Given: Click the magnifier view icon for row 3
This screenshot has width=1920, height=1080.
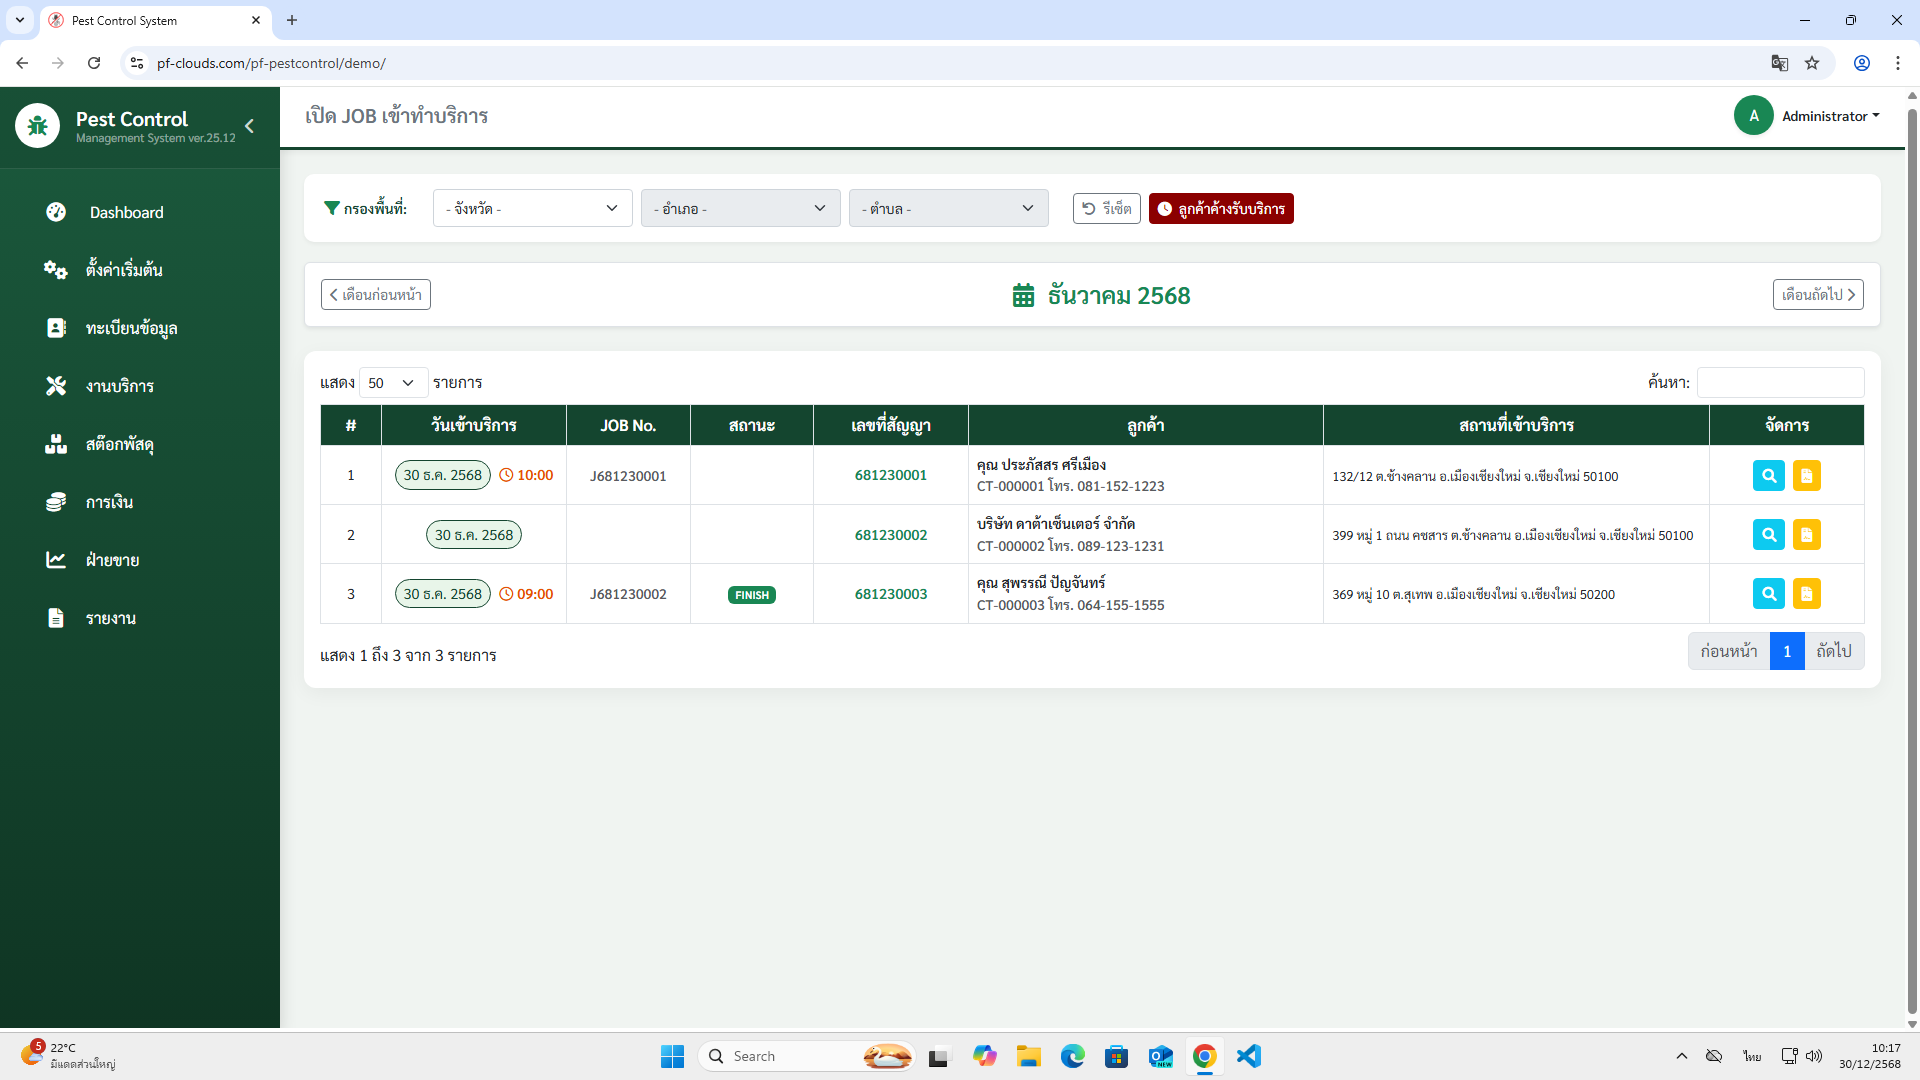Looking at the screenshot, I should click(x=1768, y=594).
